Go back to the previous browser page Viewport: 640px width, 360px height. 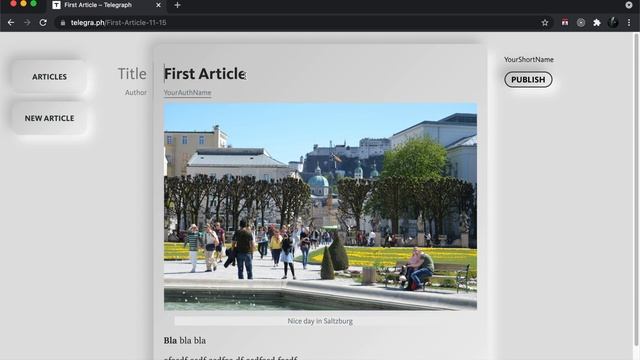pyautogui.click(x=11, y=22)
